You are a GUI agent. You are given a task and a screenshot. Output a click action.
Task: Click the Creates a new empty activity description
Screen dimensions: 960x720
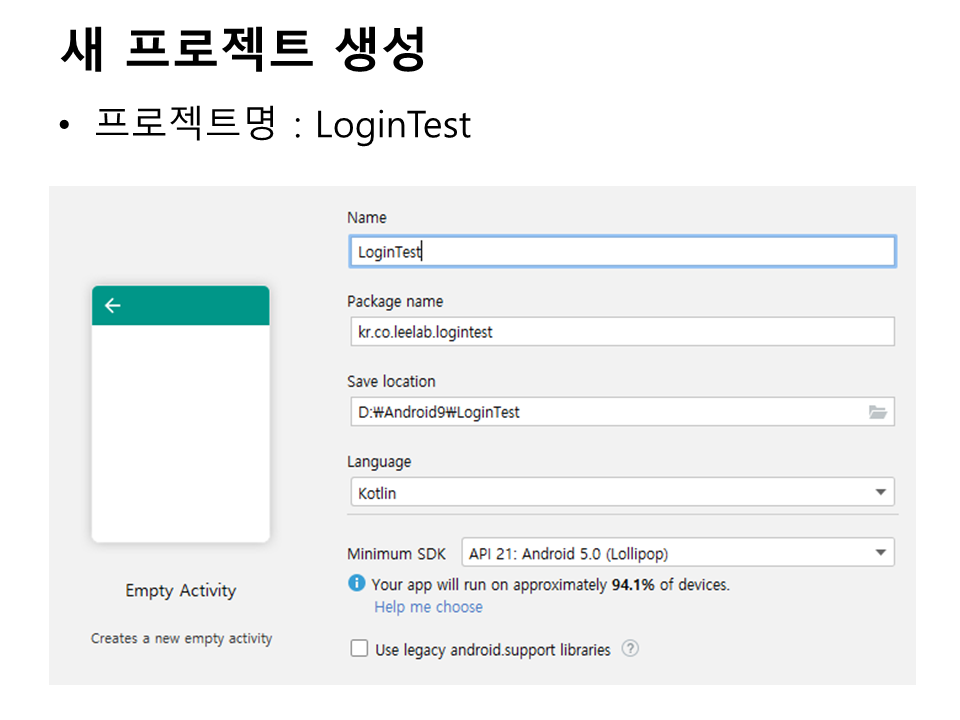(x=181, y=638)
